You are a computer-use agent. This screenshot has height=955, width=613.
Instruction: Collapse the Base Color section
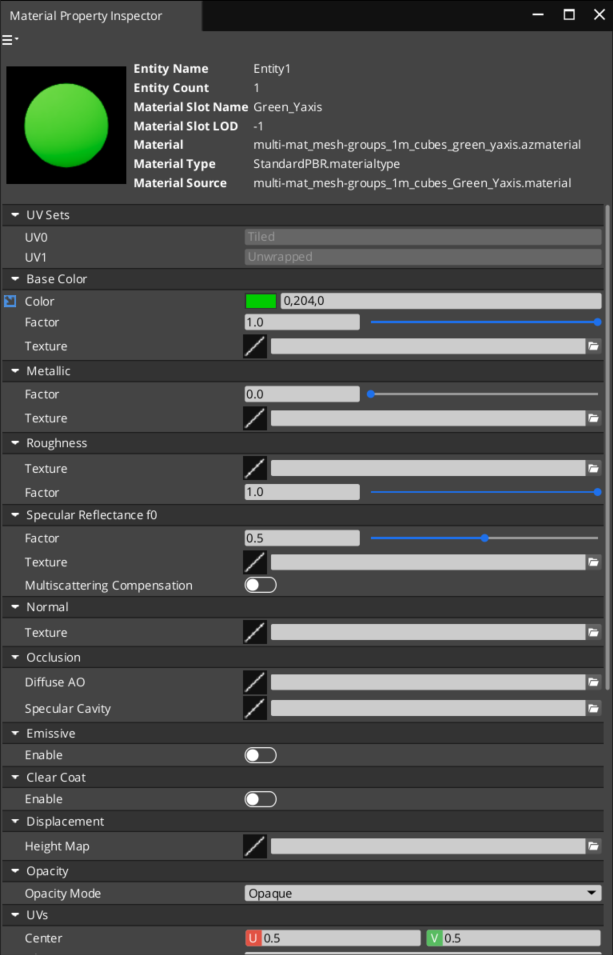pos(15,279)
